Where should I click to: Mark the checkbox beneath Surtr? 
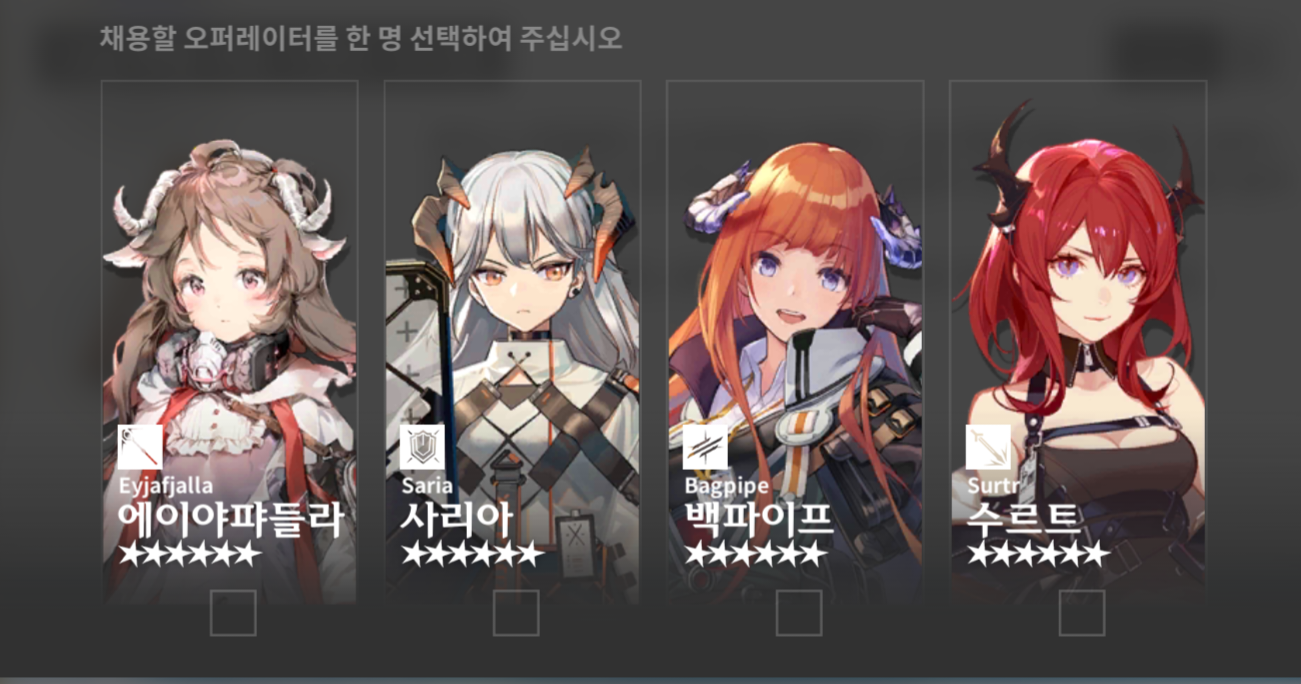point(1082,613)
